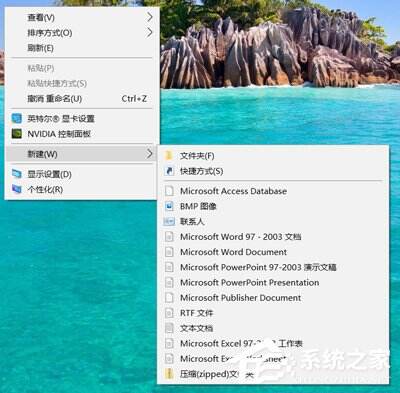Create a Microsoft PowerPoint Presentation
Screen dimensions: 400x393
click(x=273, y=283)
